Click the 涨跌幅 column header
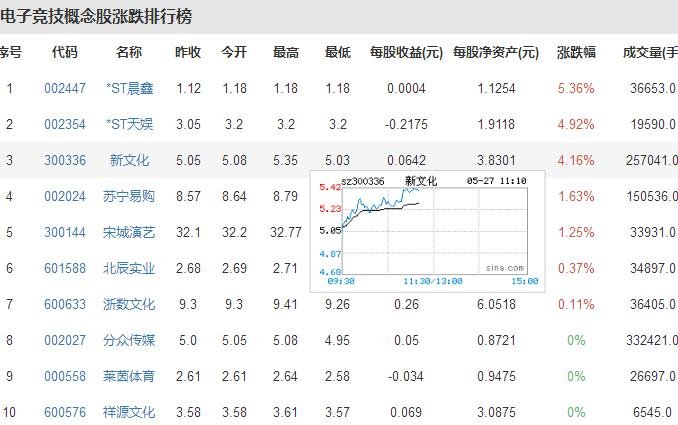The width and height of the screenshot is (678, 425). [576, 52]
